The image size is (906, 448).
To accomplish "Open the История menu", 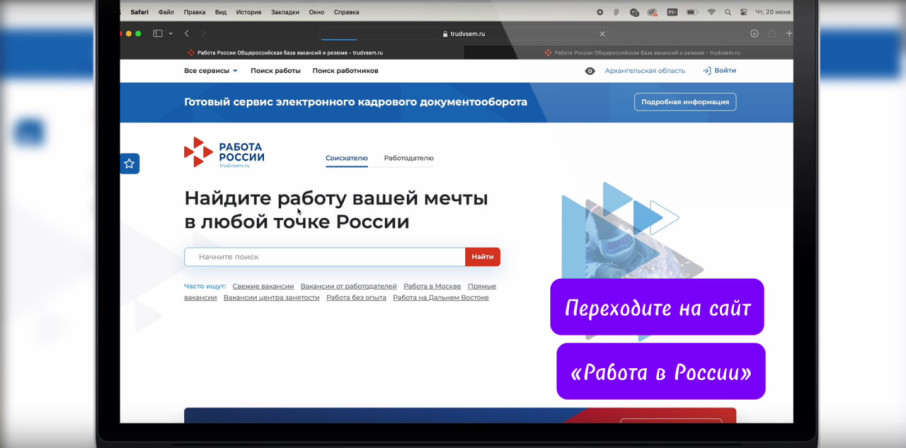I will tap(248, 12).
